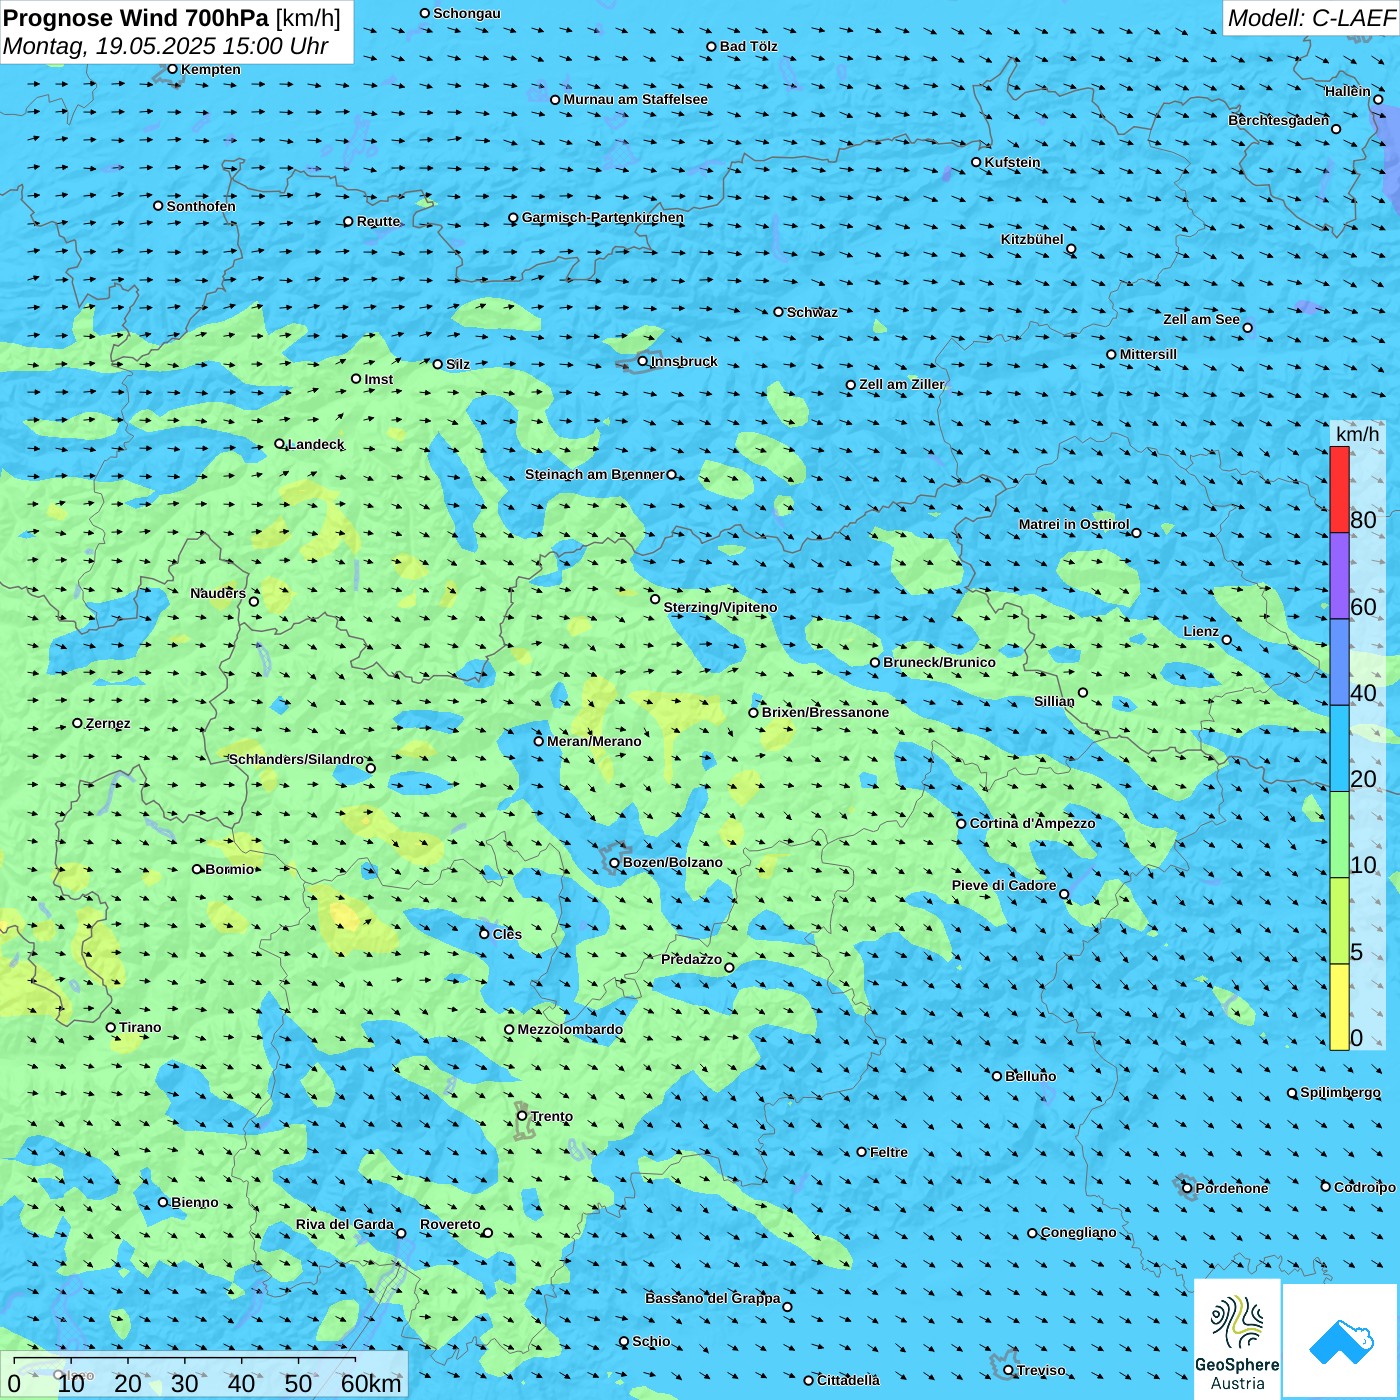Screen dimensions: 1400x1400
Task: Click the 'Hallein' label
Action: coord(1348,91)
